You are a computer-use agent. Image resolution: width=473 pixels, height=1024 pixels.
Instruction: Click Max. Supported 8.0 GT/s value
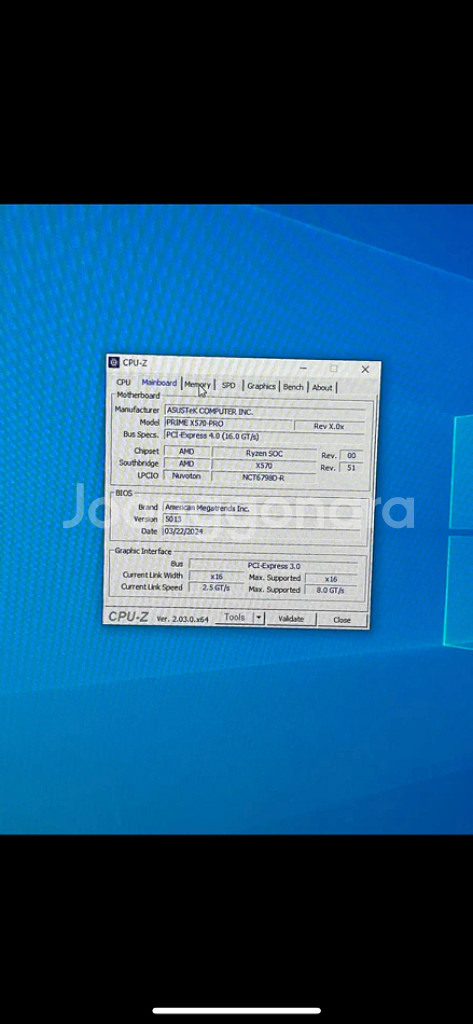click(x=331, y=590)
